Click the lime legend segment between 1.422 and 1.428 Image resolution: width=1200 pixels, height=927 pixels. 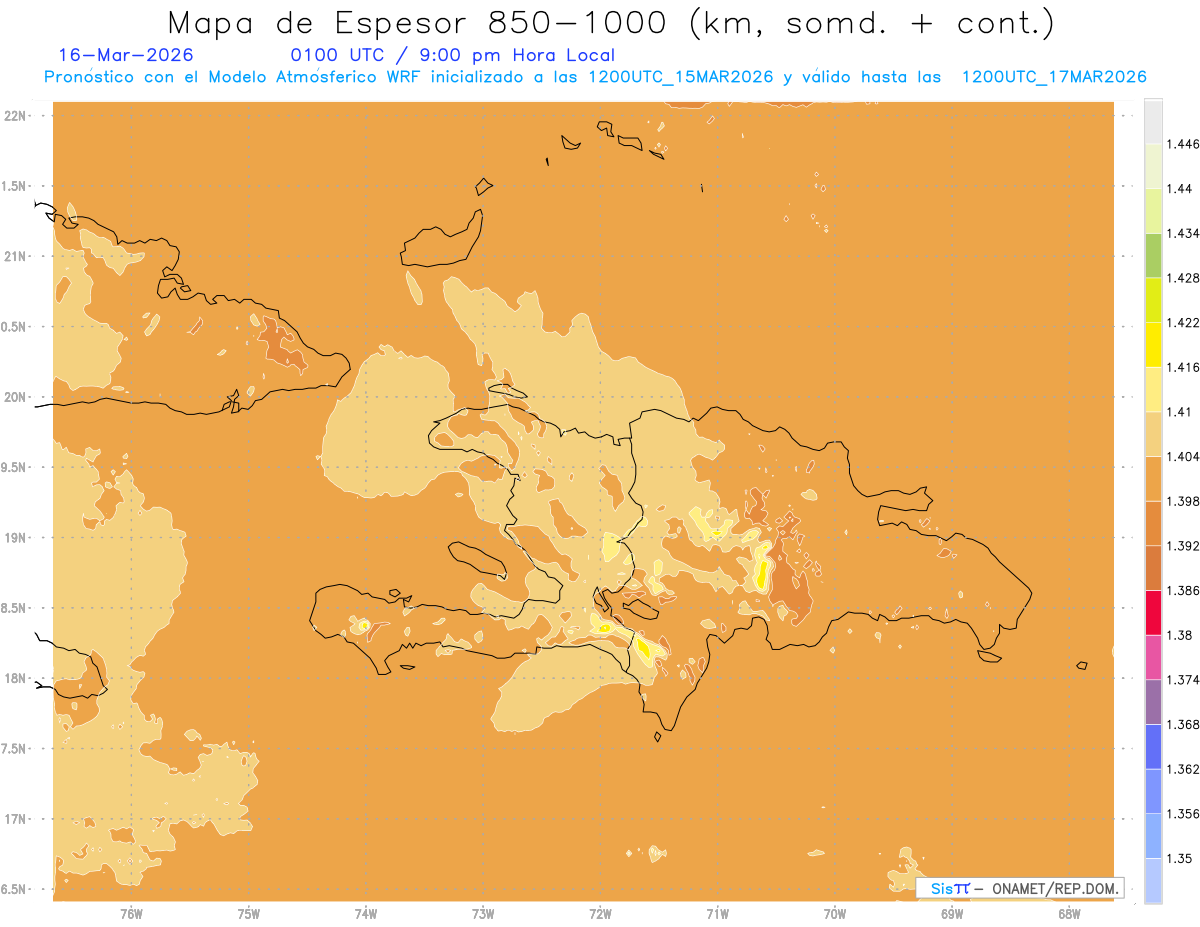[x=1153, y=300]
